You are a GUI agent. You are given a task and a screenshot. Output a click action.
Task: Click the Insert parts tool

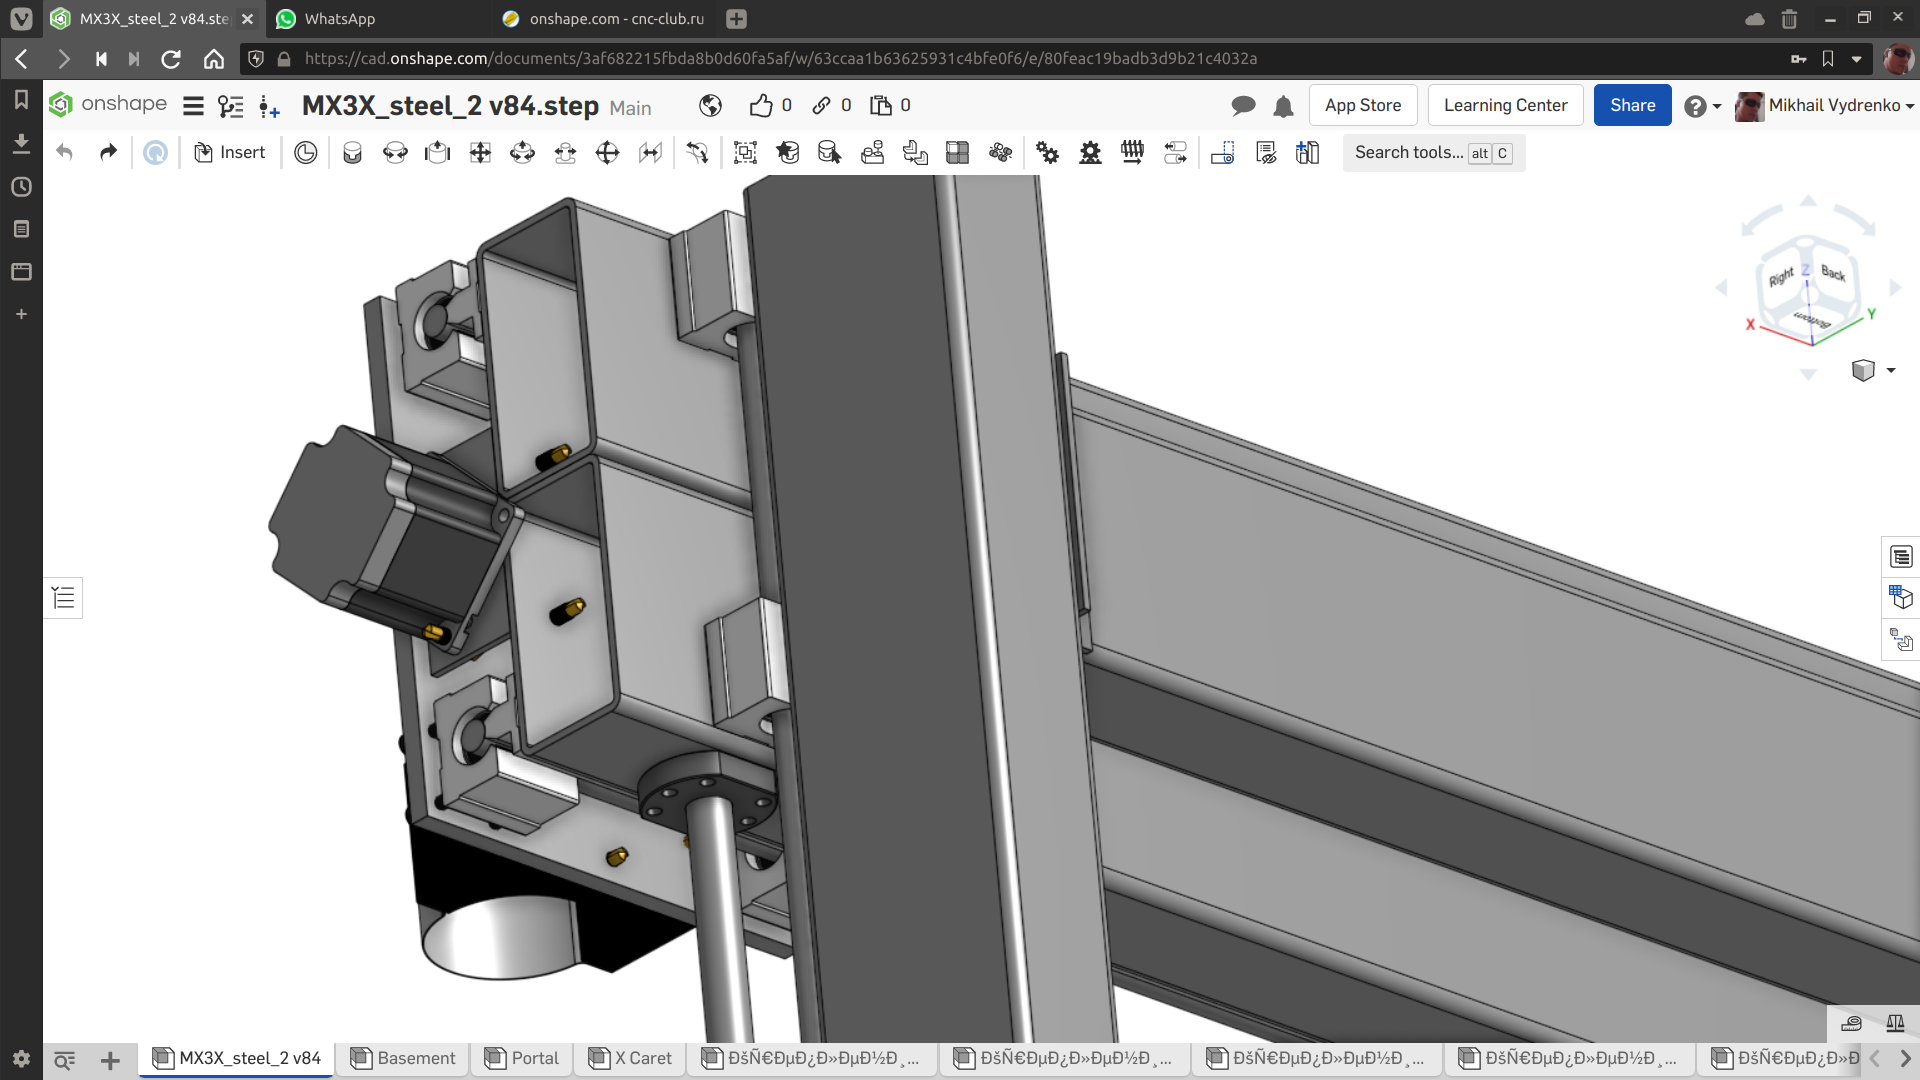230,152
